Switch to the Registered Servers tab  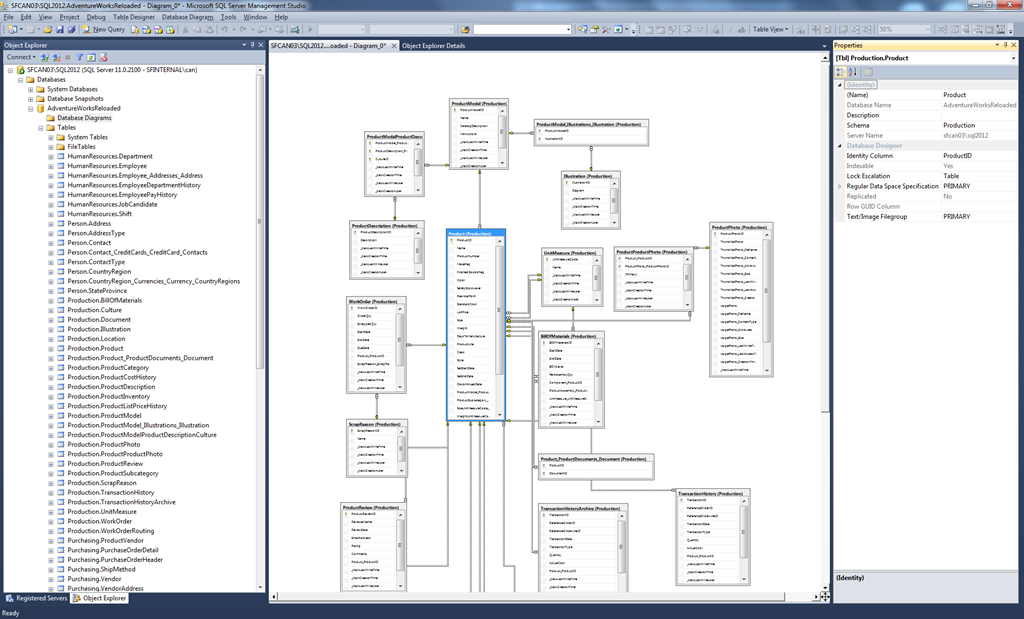point(37,598)
